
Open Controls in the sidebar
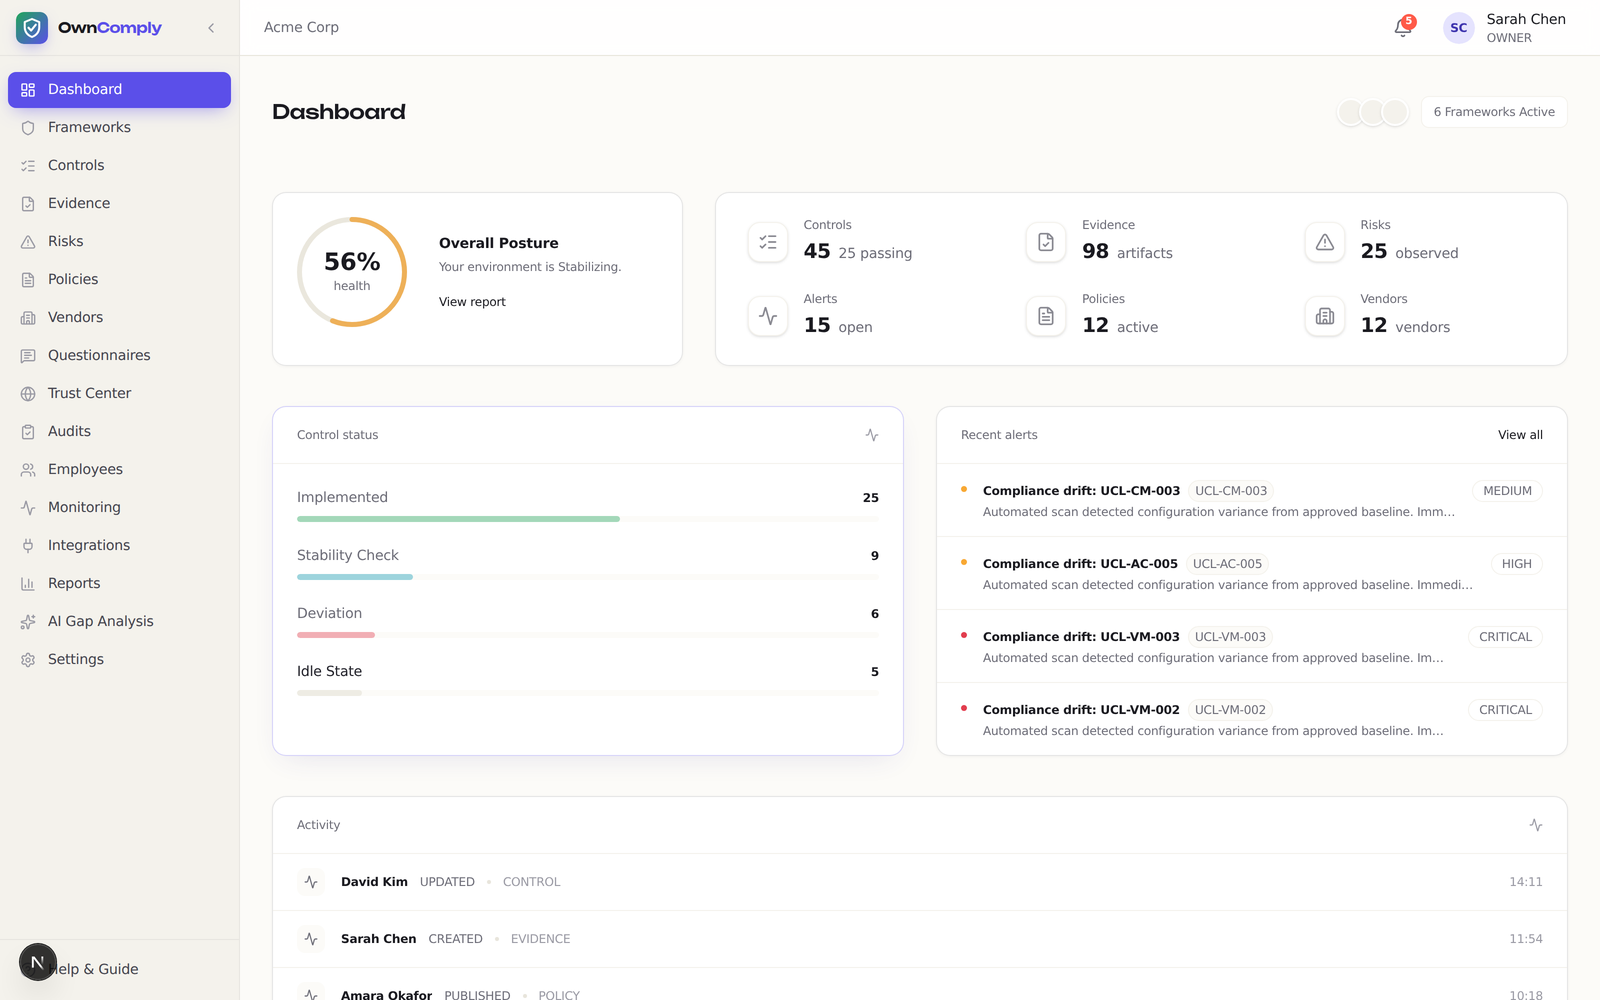[x=119, y=165]
